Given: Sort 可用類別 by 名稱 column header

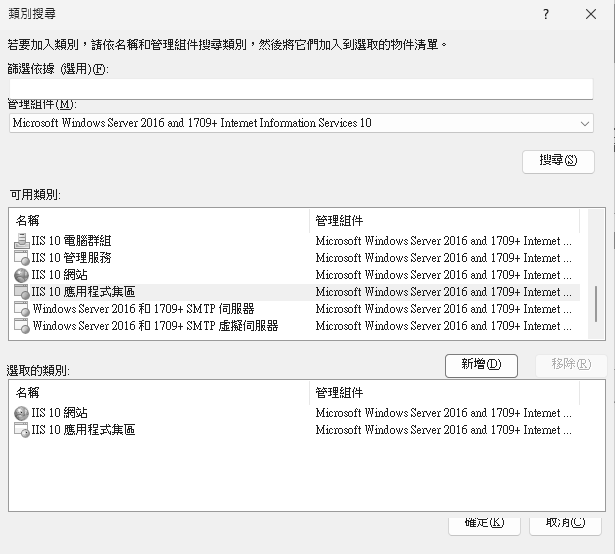Looking at the screenshot, I should pos(160,221).
